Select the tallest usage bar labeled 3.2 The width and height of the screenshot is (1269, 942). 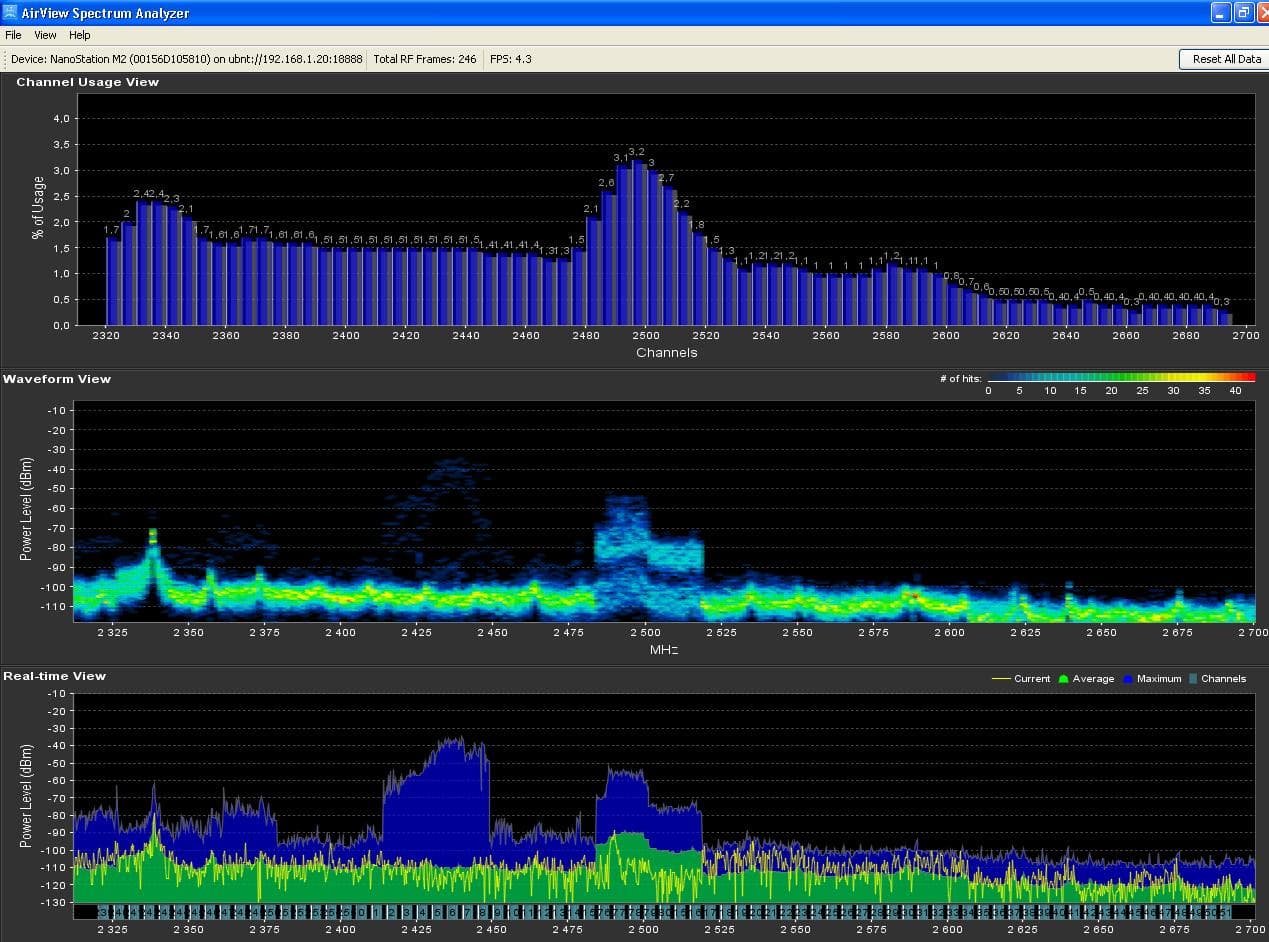tap(637, 242)
